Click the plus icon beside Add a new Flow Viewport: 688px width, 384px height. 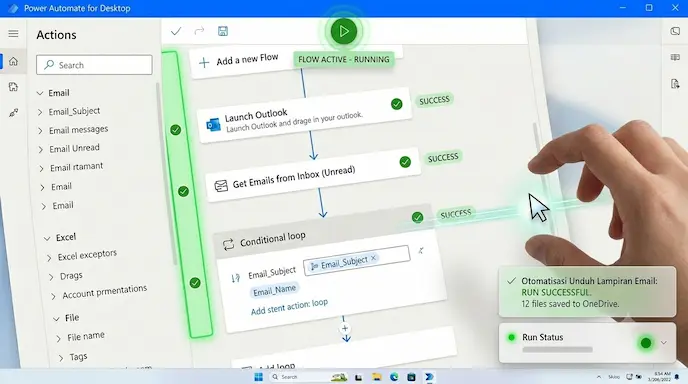204,63
